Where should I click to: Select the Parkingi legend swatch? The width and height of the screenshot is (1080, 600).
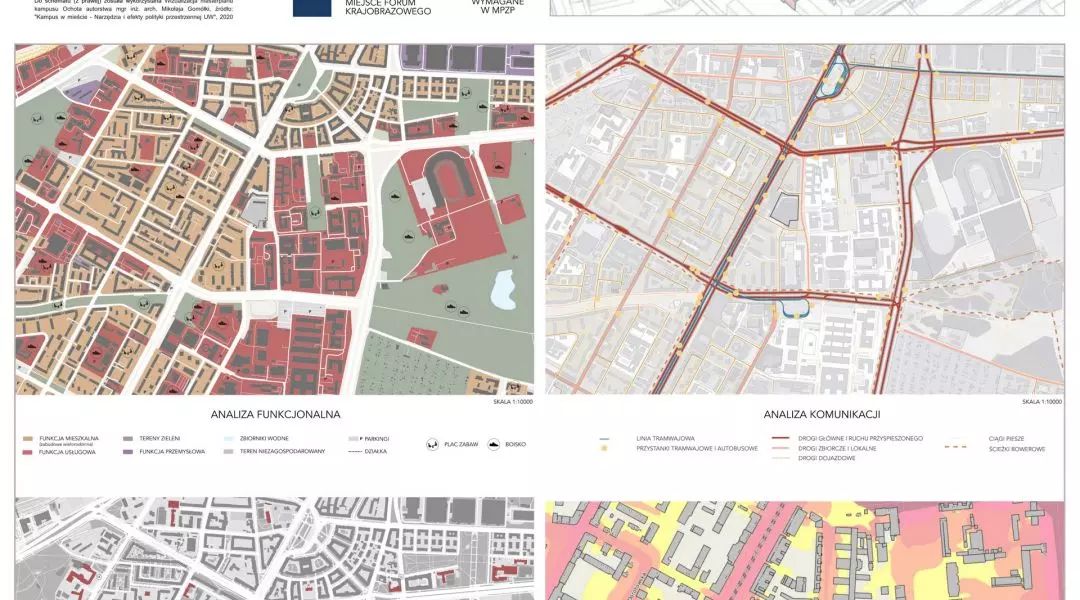pos(353,439)
